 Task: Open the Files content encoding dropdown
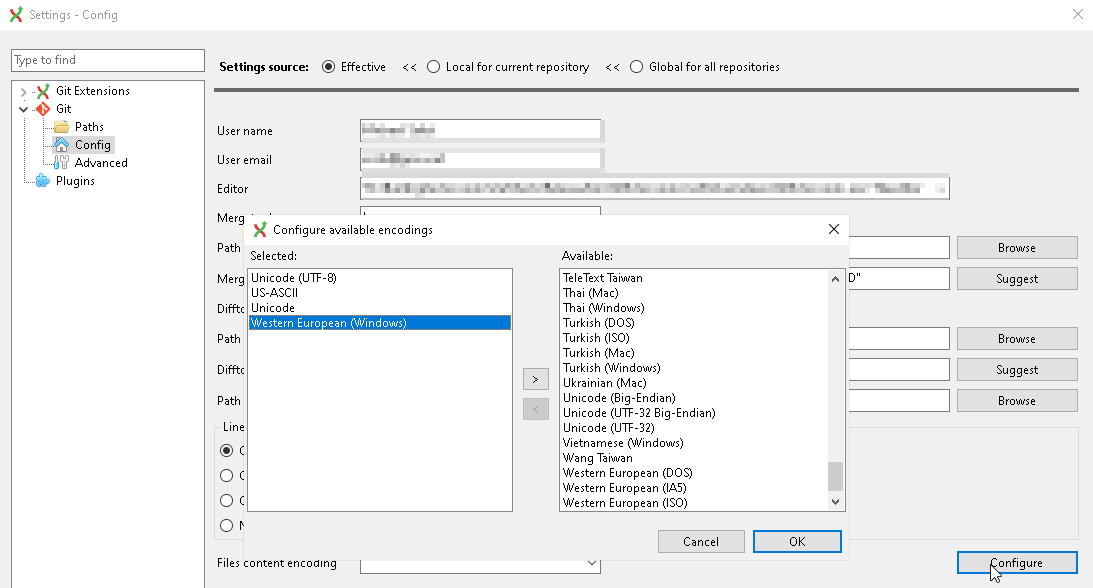590,563
